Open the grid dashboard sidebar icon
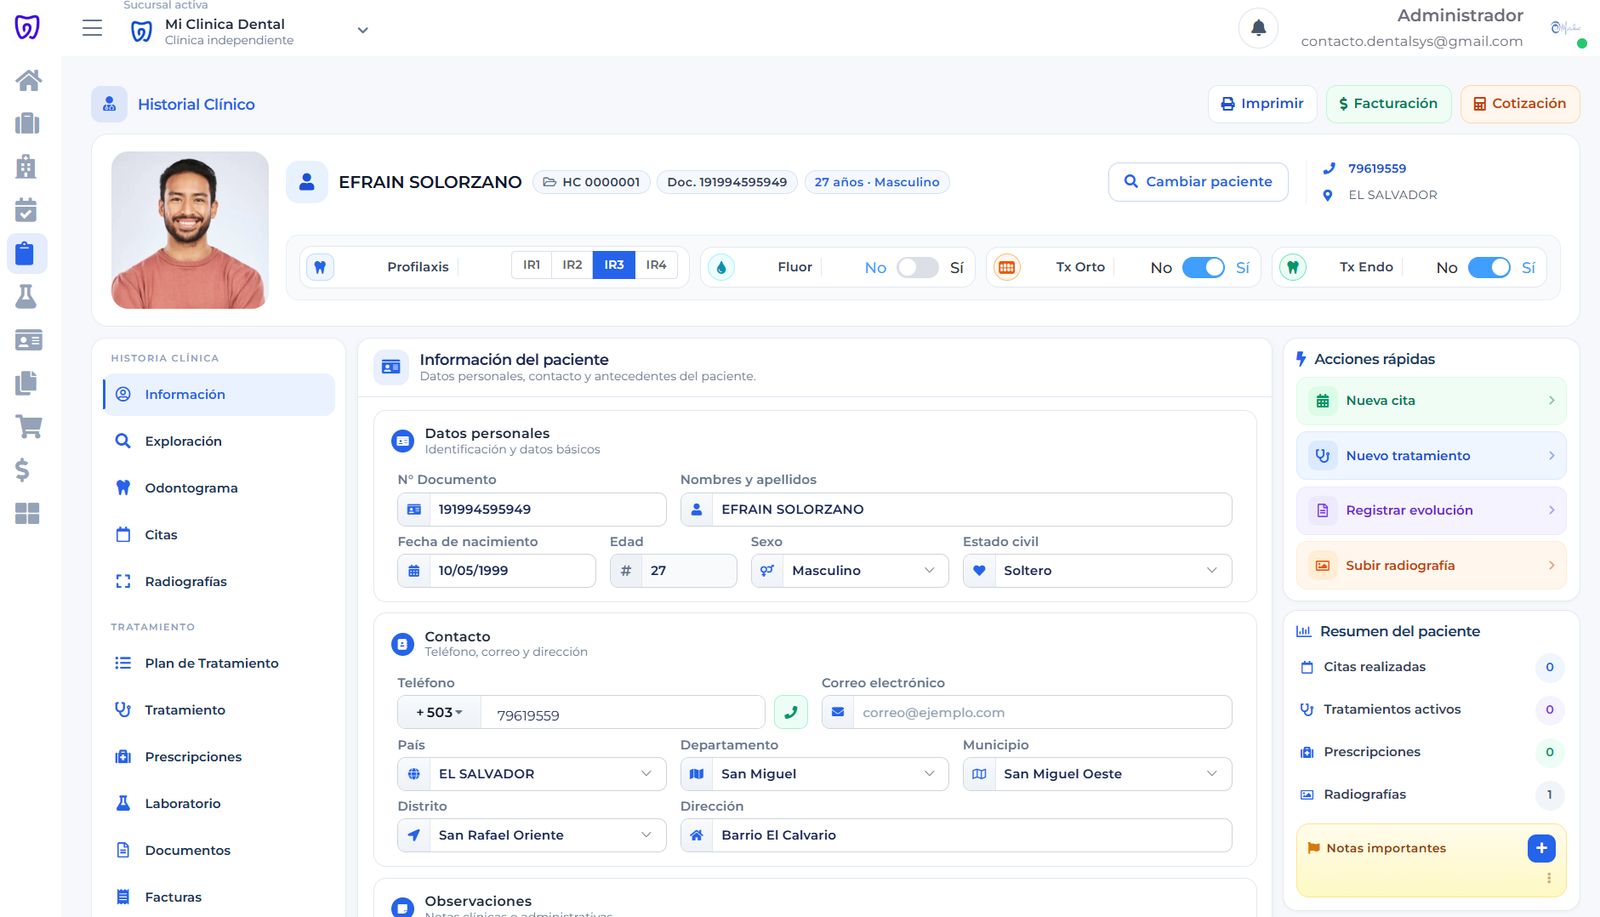This screenshot has height=917, width=1600. (28, 513)
